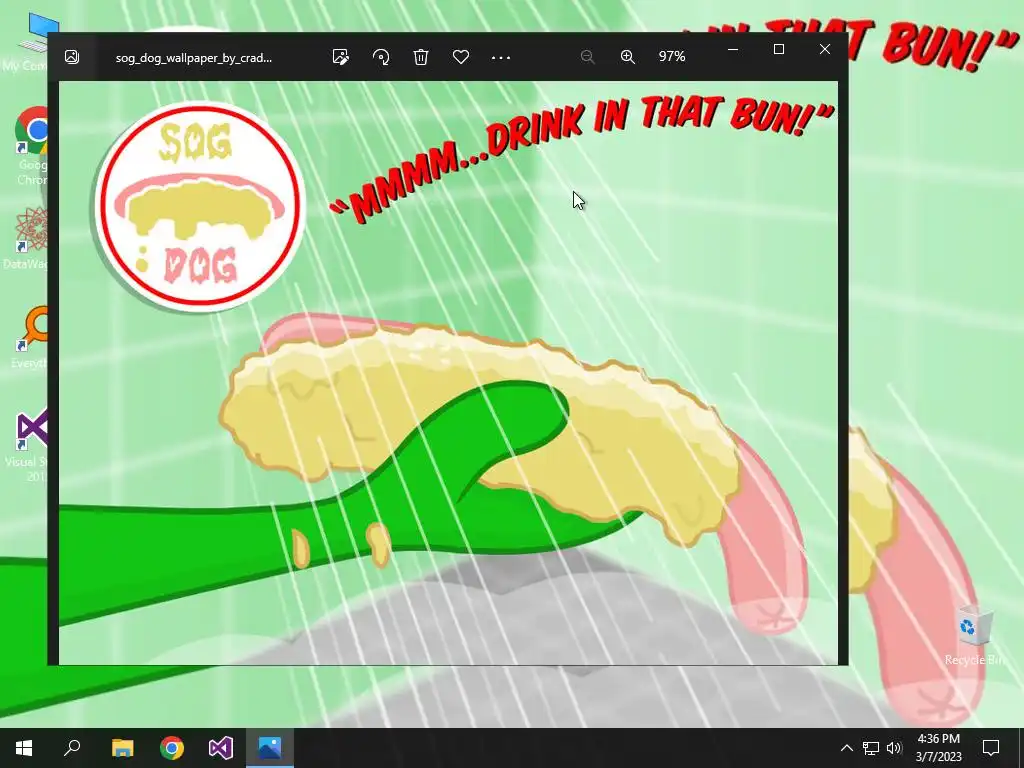Maximize the Photos window

pos(778,49)
